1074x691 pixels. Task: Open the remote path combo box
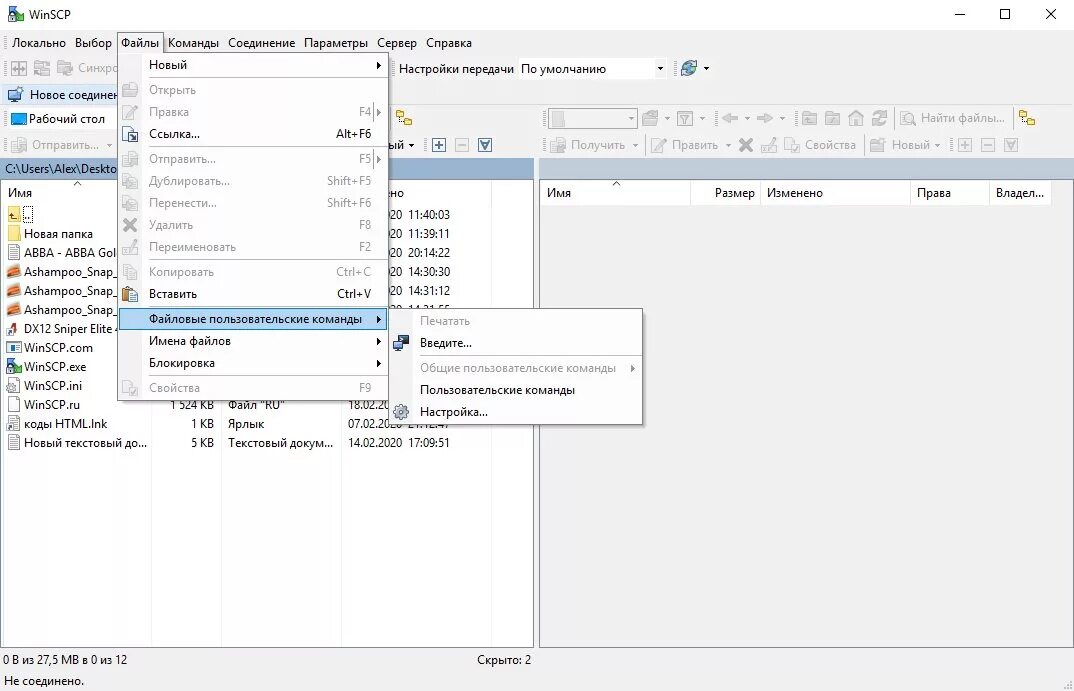(x=594, y=118)
